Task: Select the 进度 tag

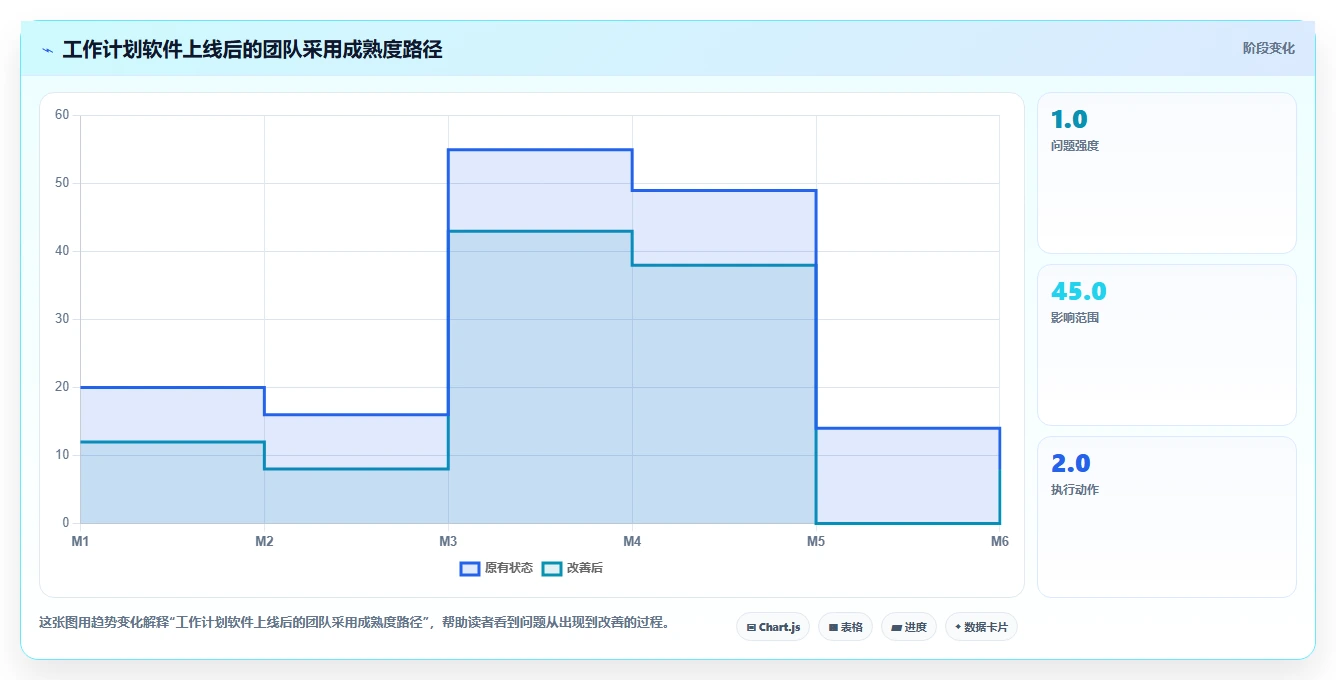Action: pyautogui.click(x=908, y=627)
